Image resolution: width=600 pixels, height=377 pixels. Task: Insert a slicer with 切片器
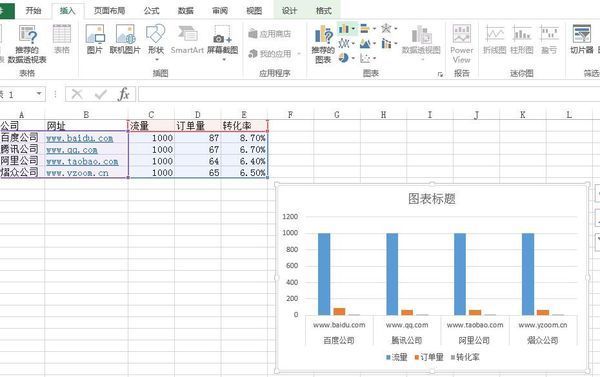tap(582, 39)
